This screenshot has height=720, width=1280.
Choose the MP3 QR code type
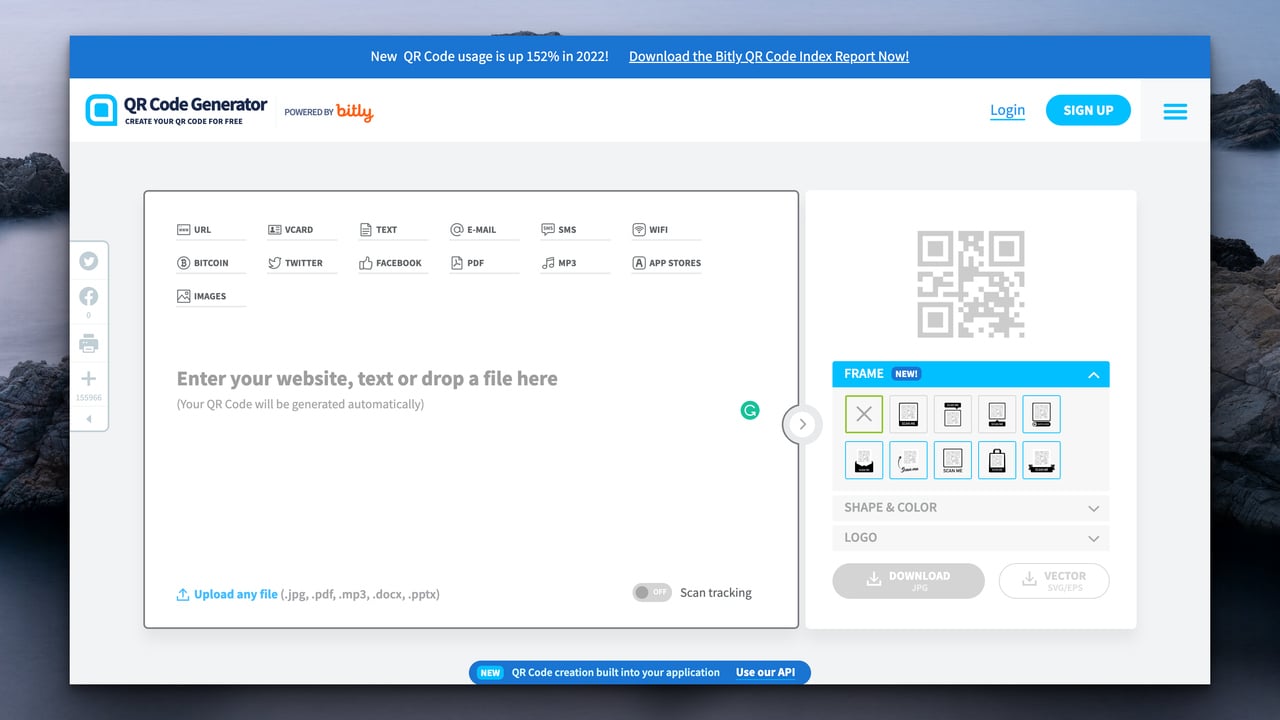click(576, 263)
